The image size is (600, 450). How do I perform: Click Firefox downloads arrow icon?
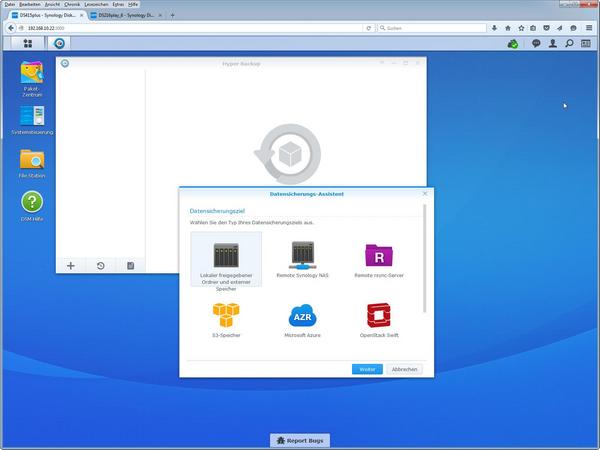point(494,28)
